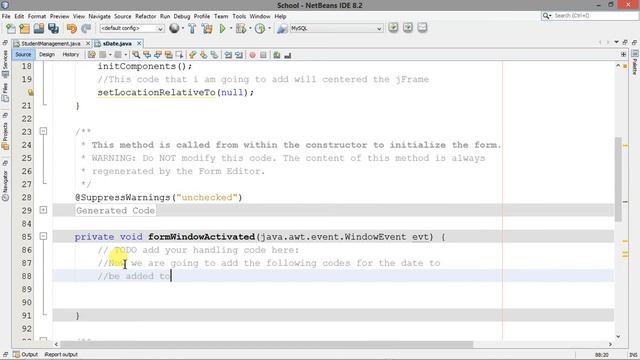Open the Palette side panel
The height and width of the screenshot is (360, 640).
[635, 63]
